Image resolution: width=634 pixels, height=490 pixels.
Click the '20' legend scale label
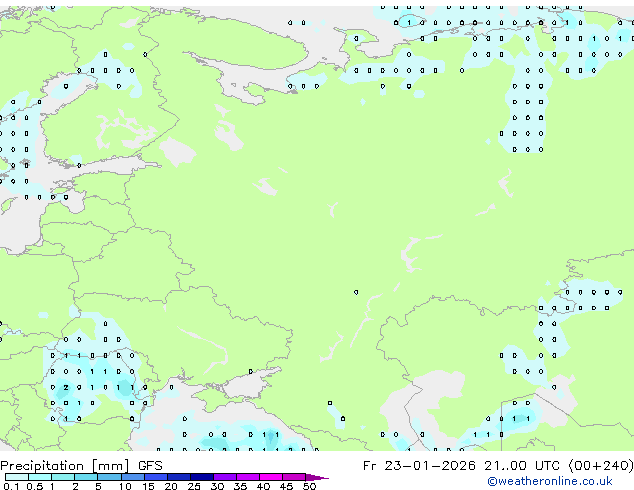171,486
